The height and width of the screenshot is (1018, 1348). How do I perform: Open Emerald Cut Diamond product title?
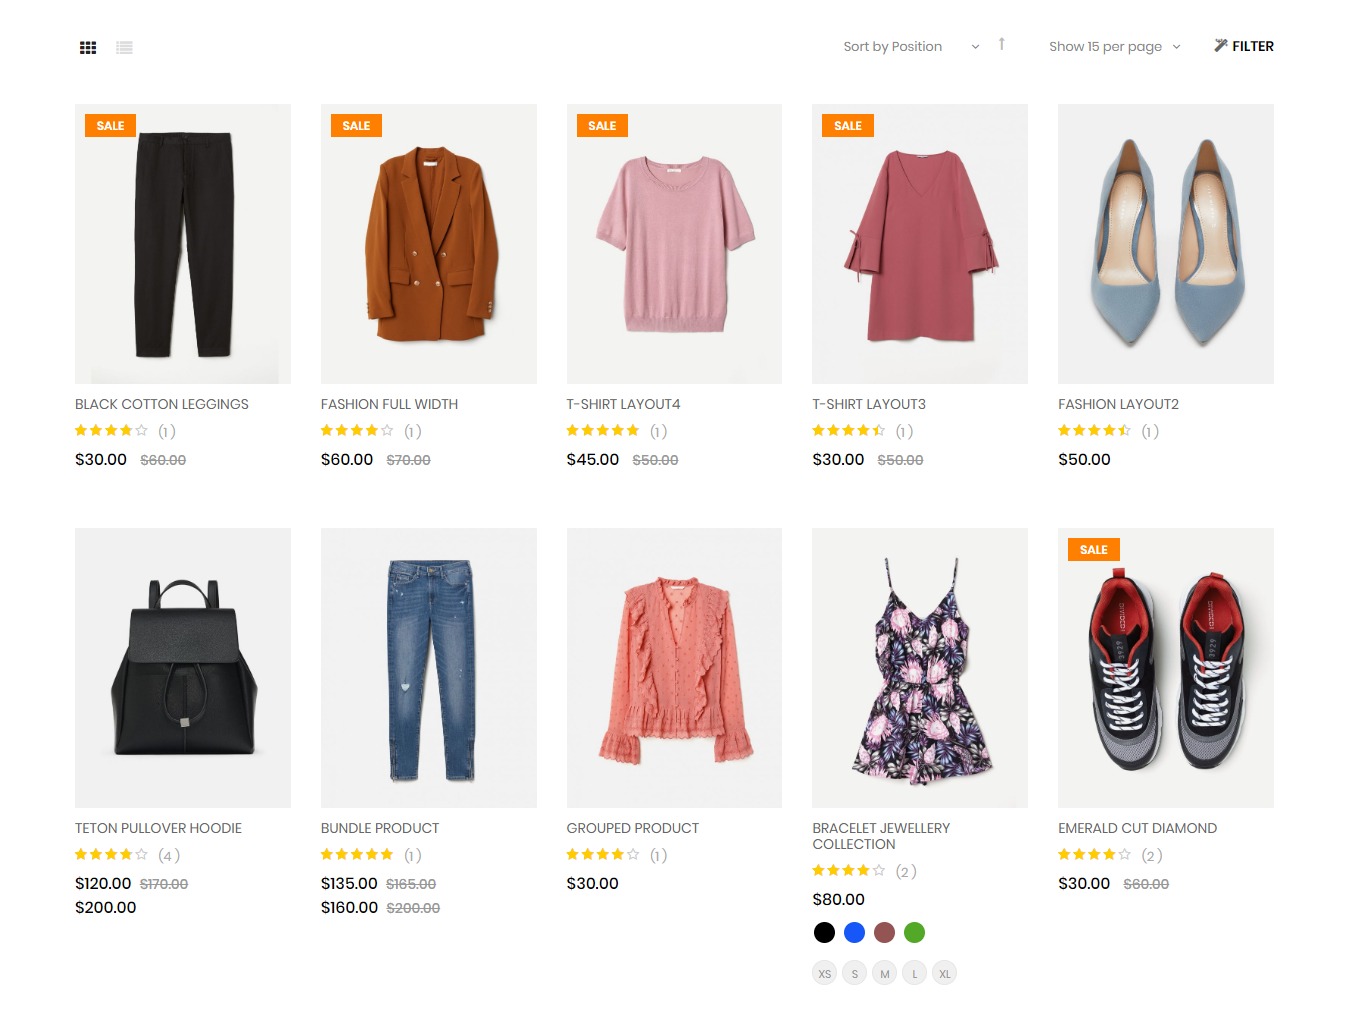(1137, 828)
